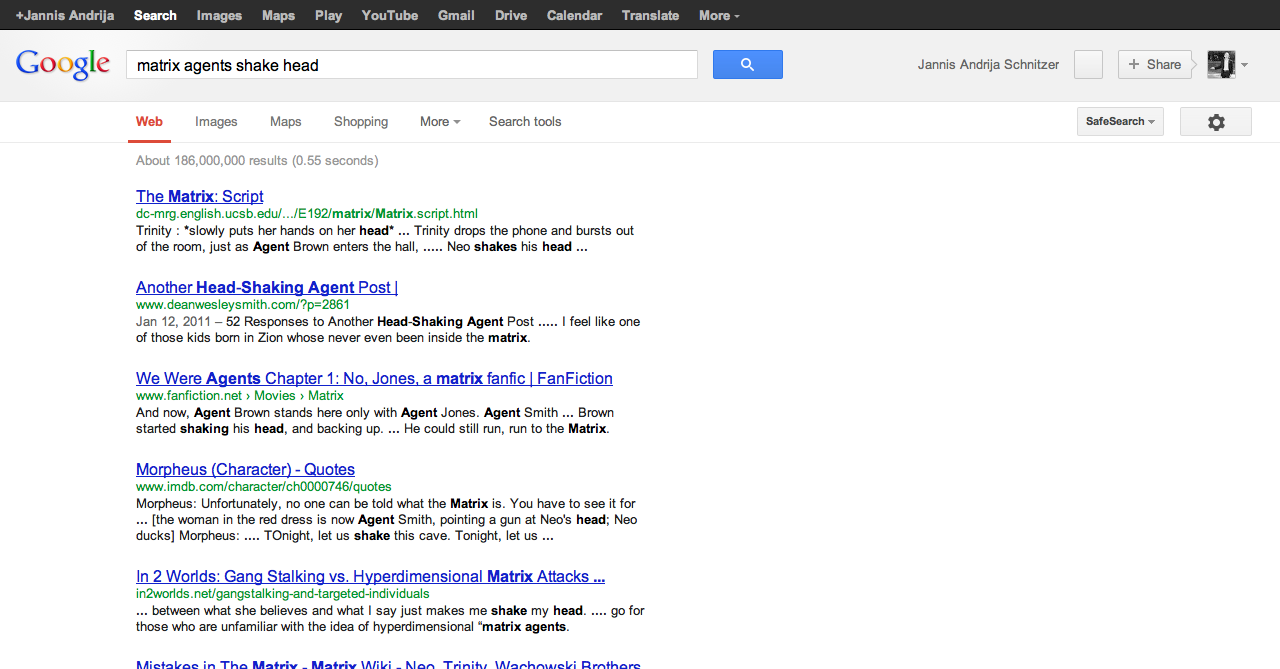Open Gmail in the top bar
This screenshot has height=669, width=1280.
[x=456, y=15]
